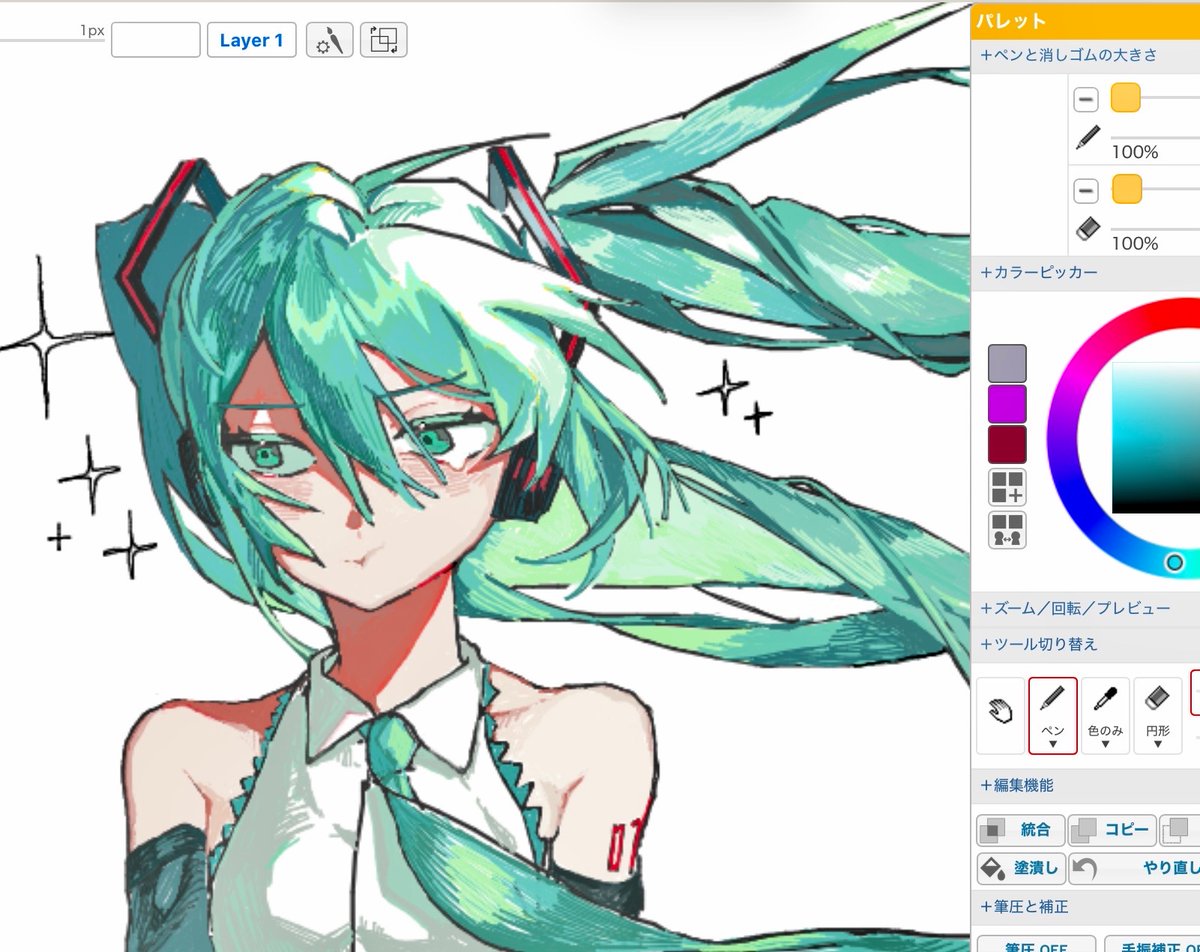The height and width of the screenshot is (952, 1200).
Task: Decrease eraser size with minus button
Action: click(x=1086, y=190)
